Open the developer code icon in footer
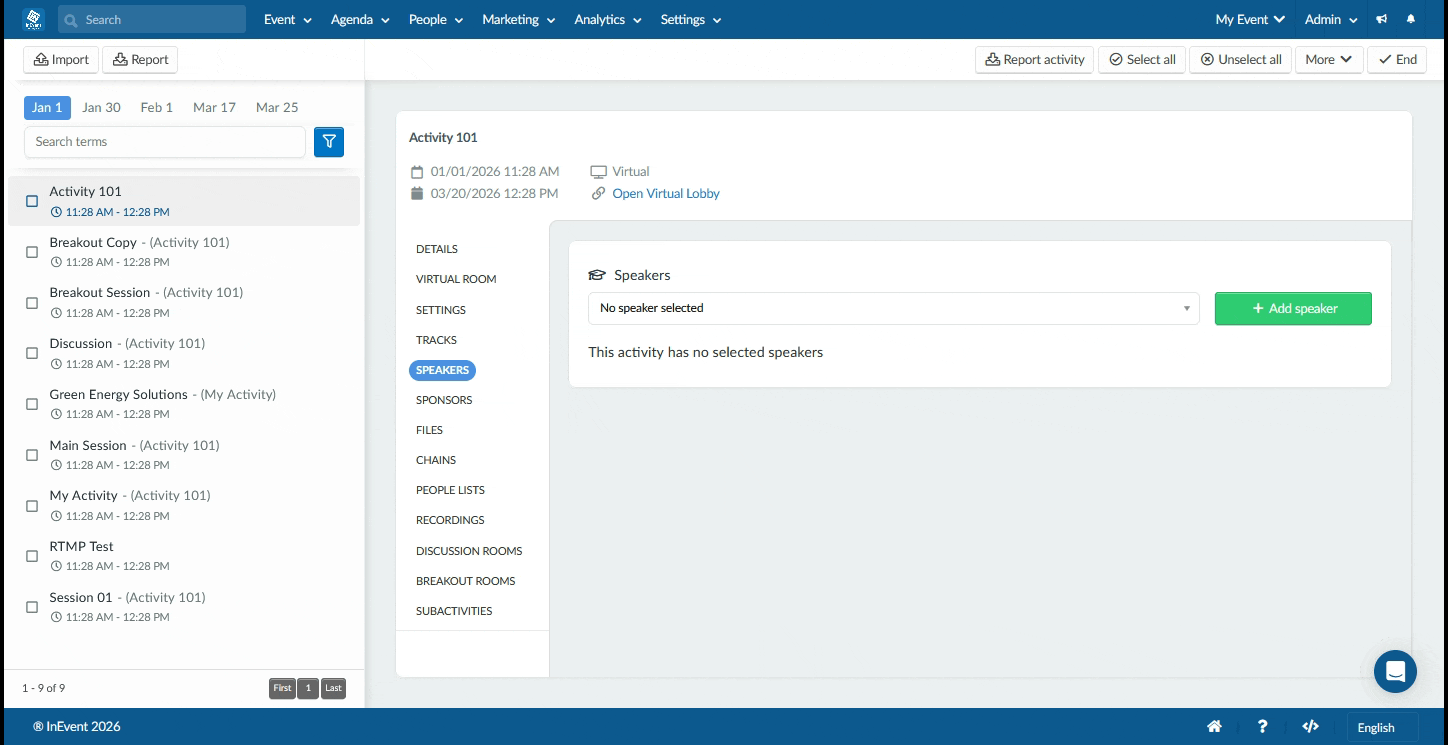 pos(1311,727)
